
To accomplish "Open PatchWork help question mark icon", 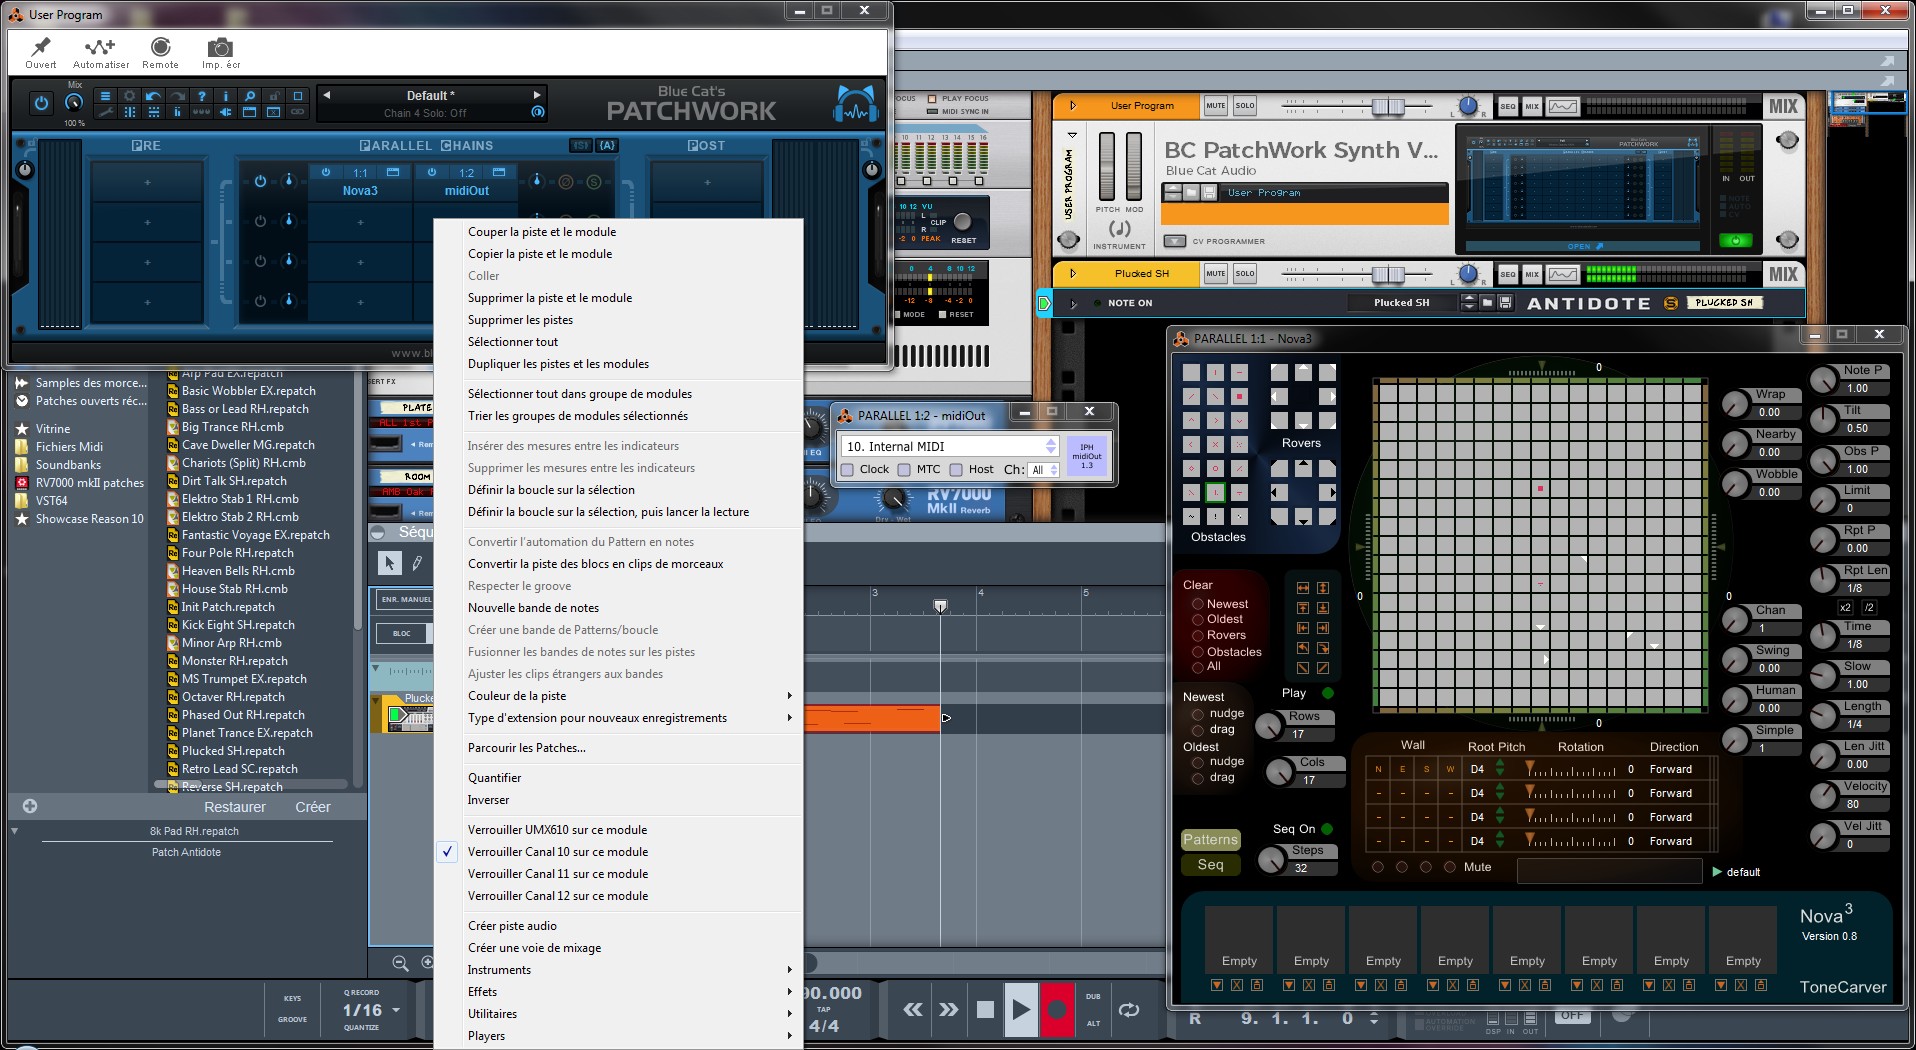I will [x=201, y=97].
